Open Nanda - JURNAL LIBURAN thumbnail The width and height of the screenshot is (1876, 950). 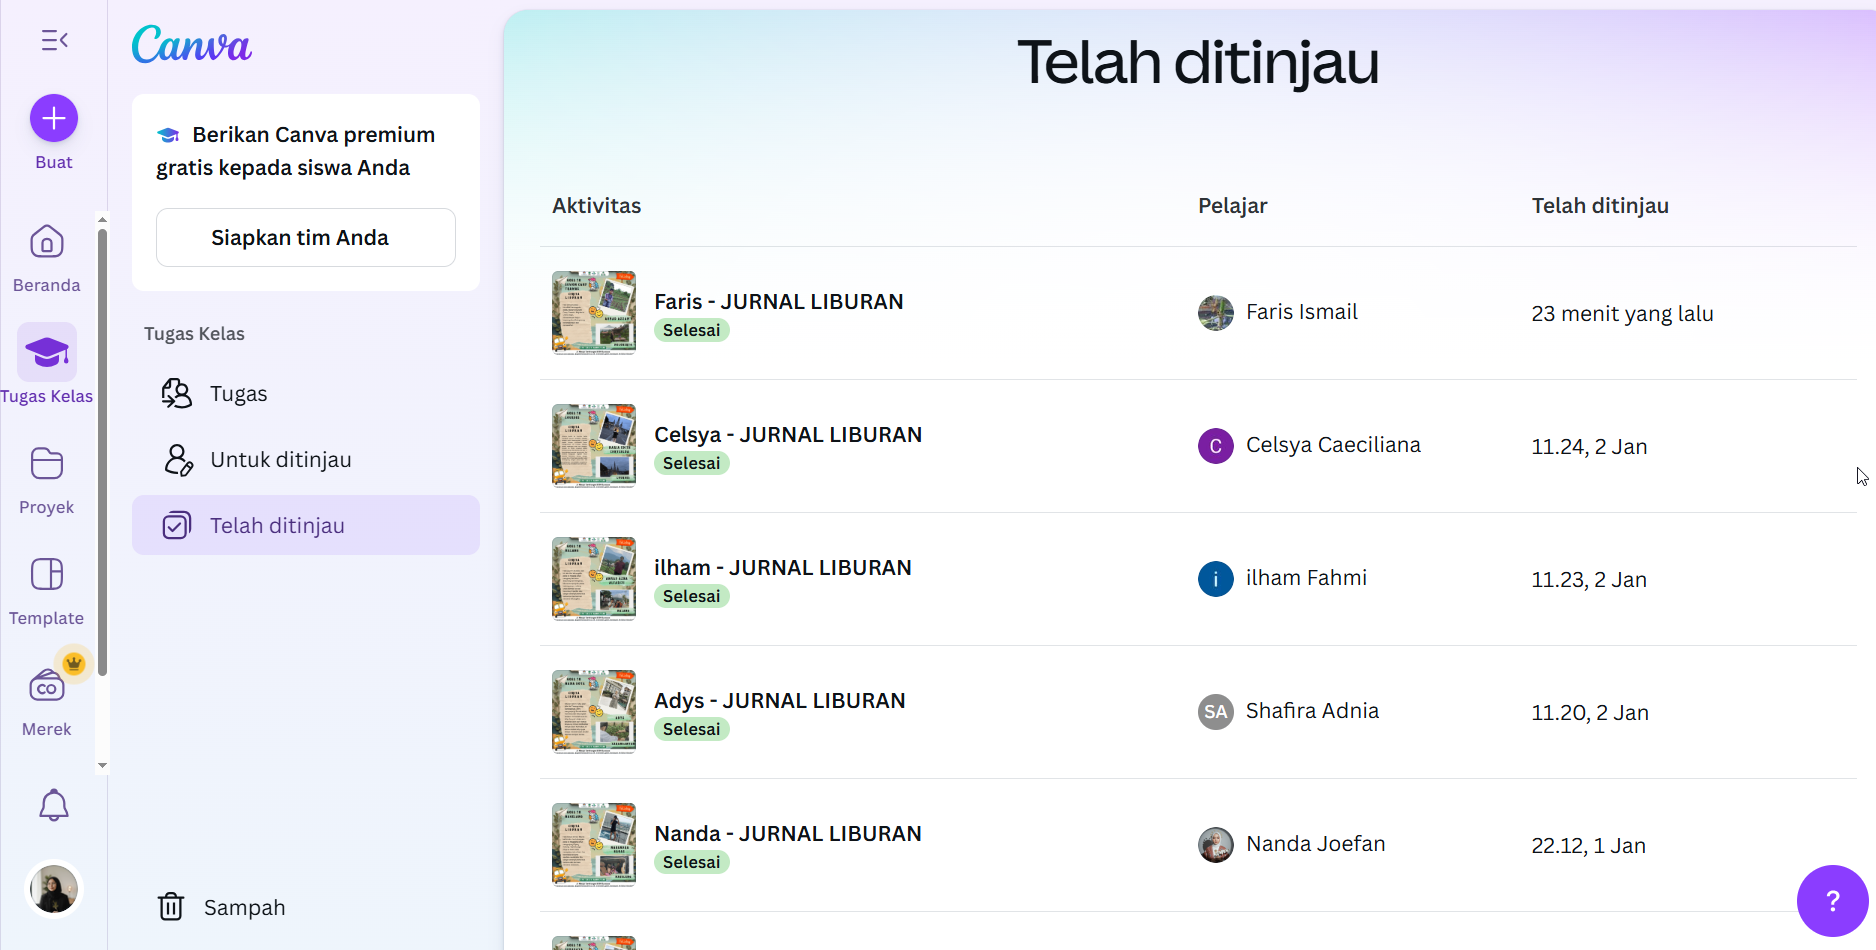(594, 845)
